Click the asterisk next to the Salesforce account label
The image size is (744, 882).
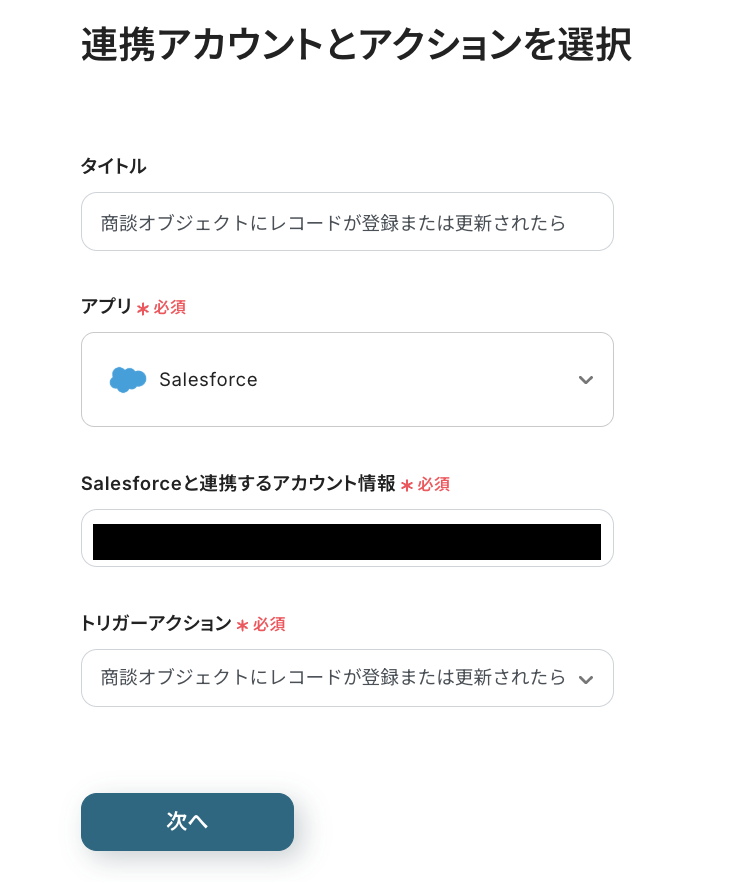click(407, 485)
